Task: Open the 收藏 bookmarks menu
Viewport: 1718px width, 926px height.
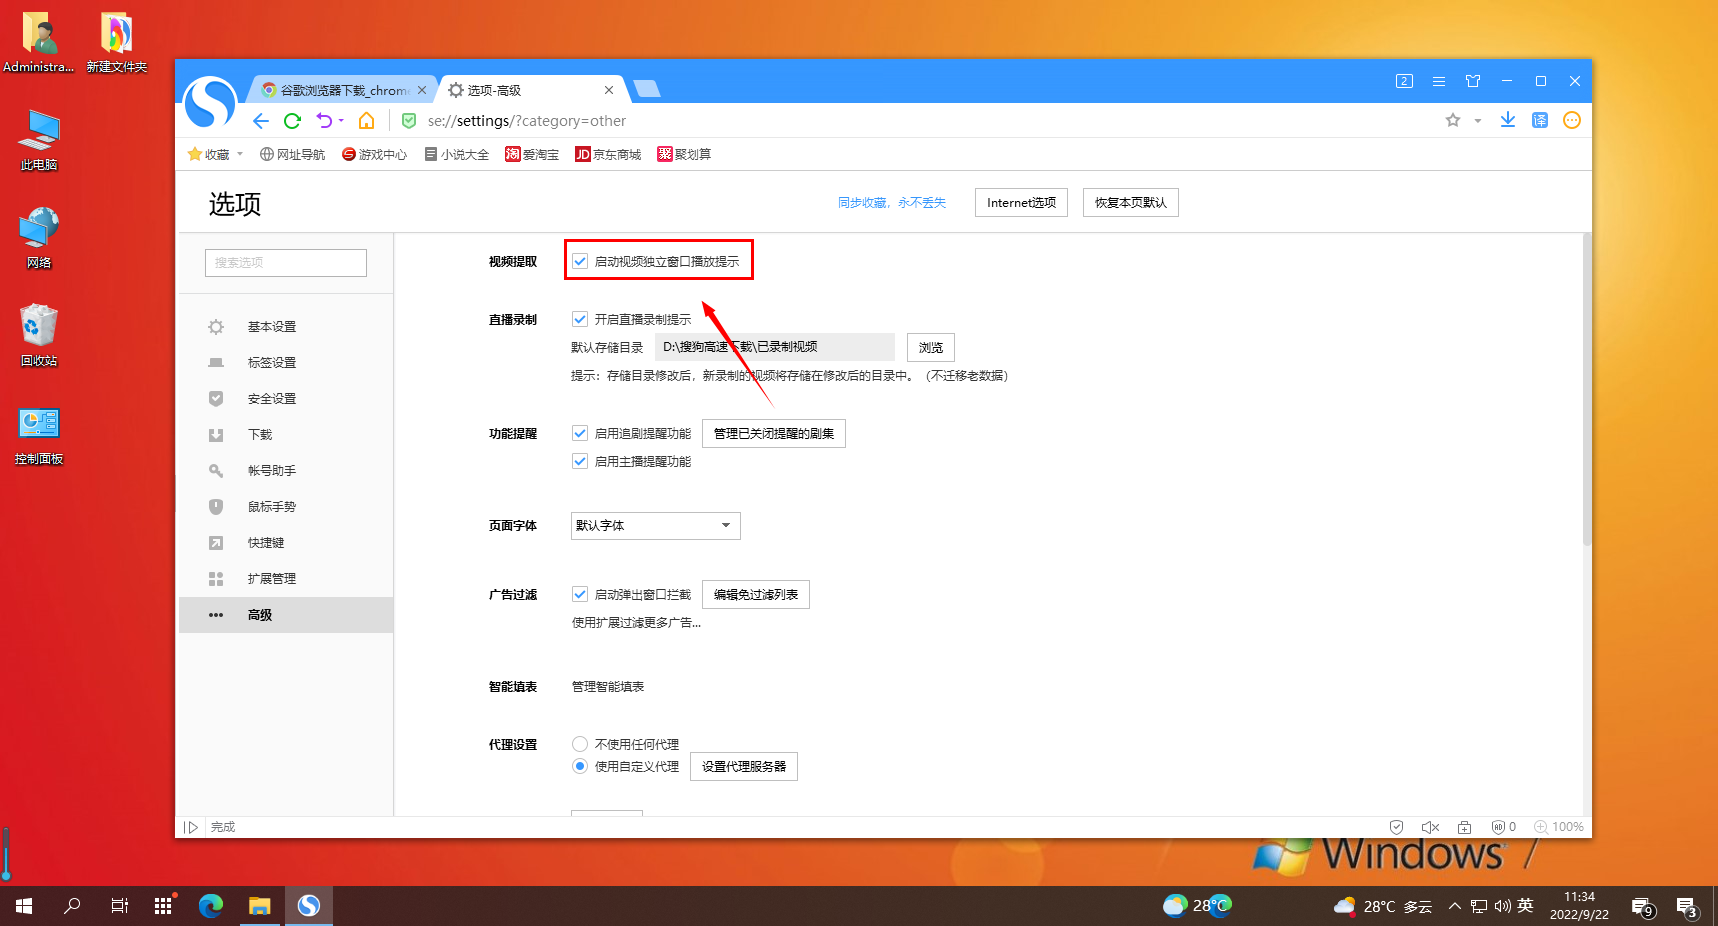Action: [x=215, y=154]
